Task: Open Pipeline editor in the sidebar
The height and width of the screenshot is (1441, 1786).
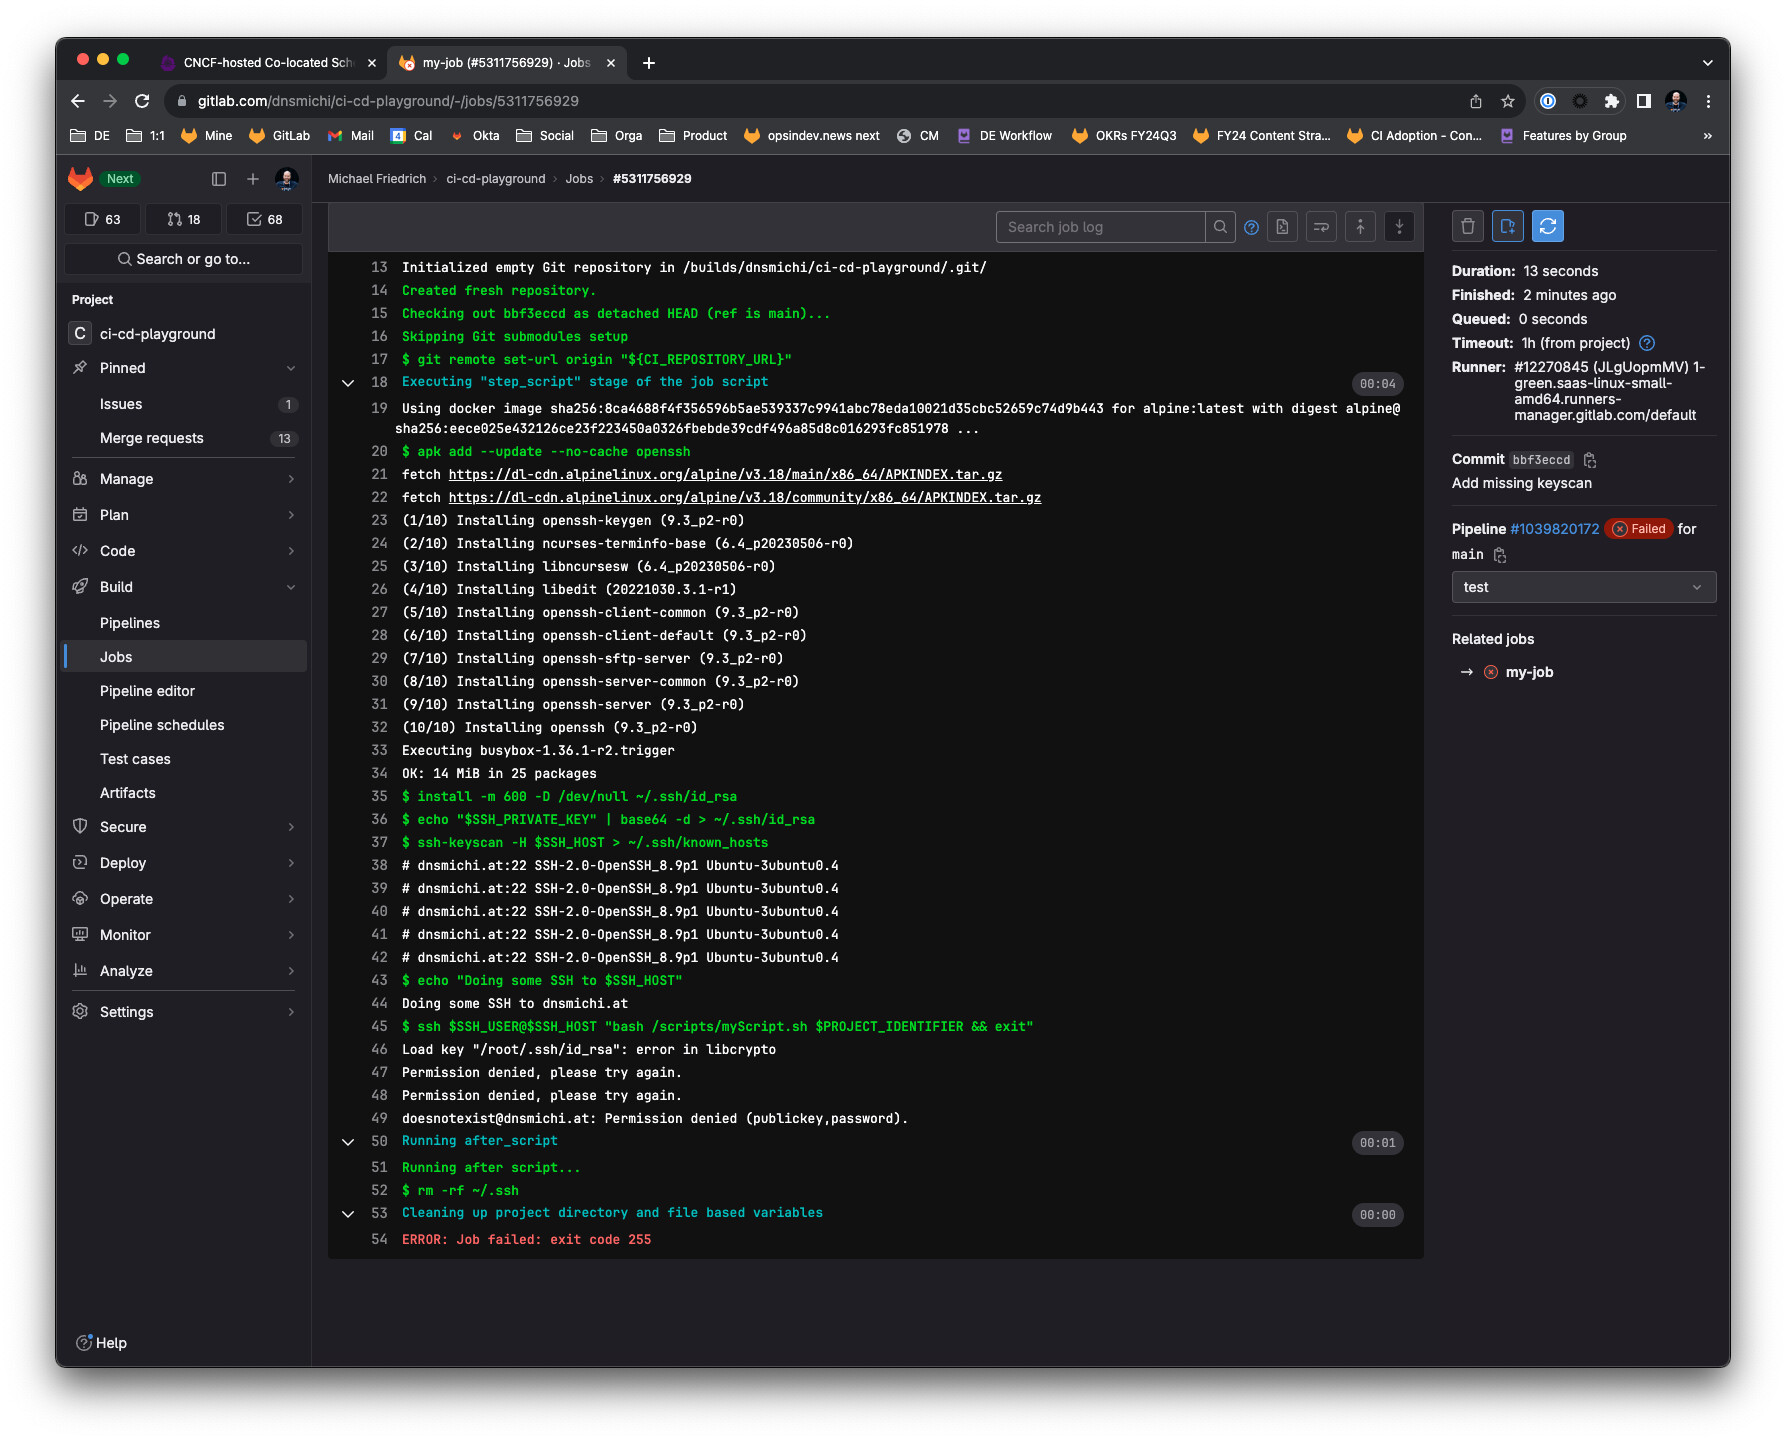Action: coord(147,691)
